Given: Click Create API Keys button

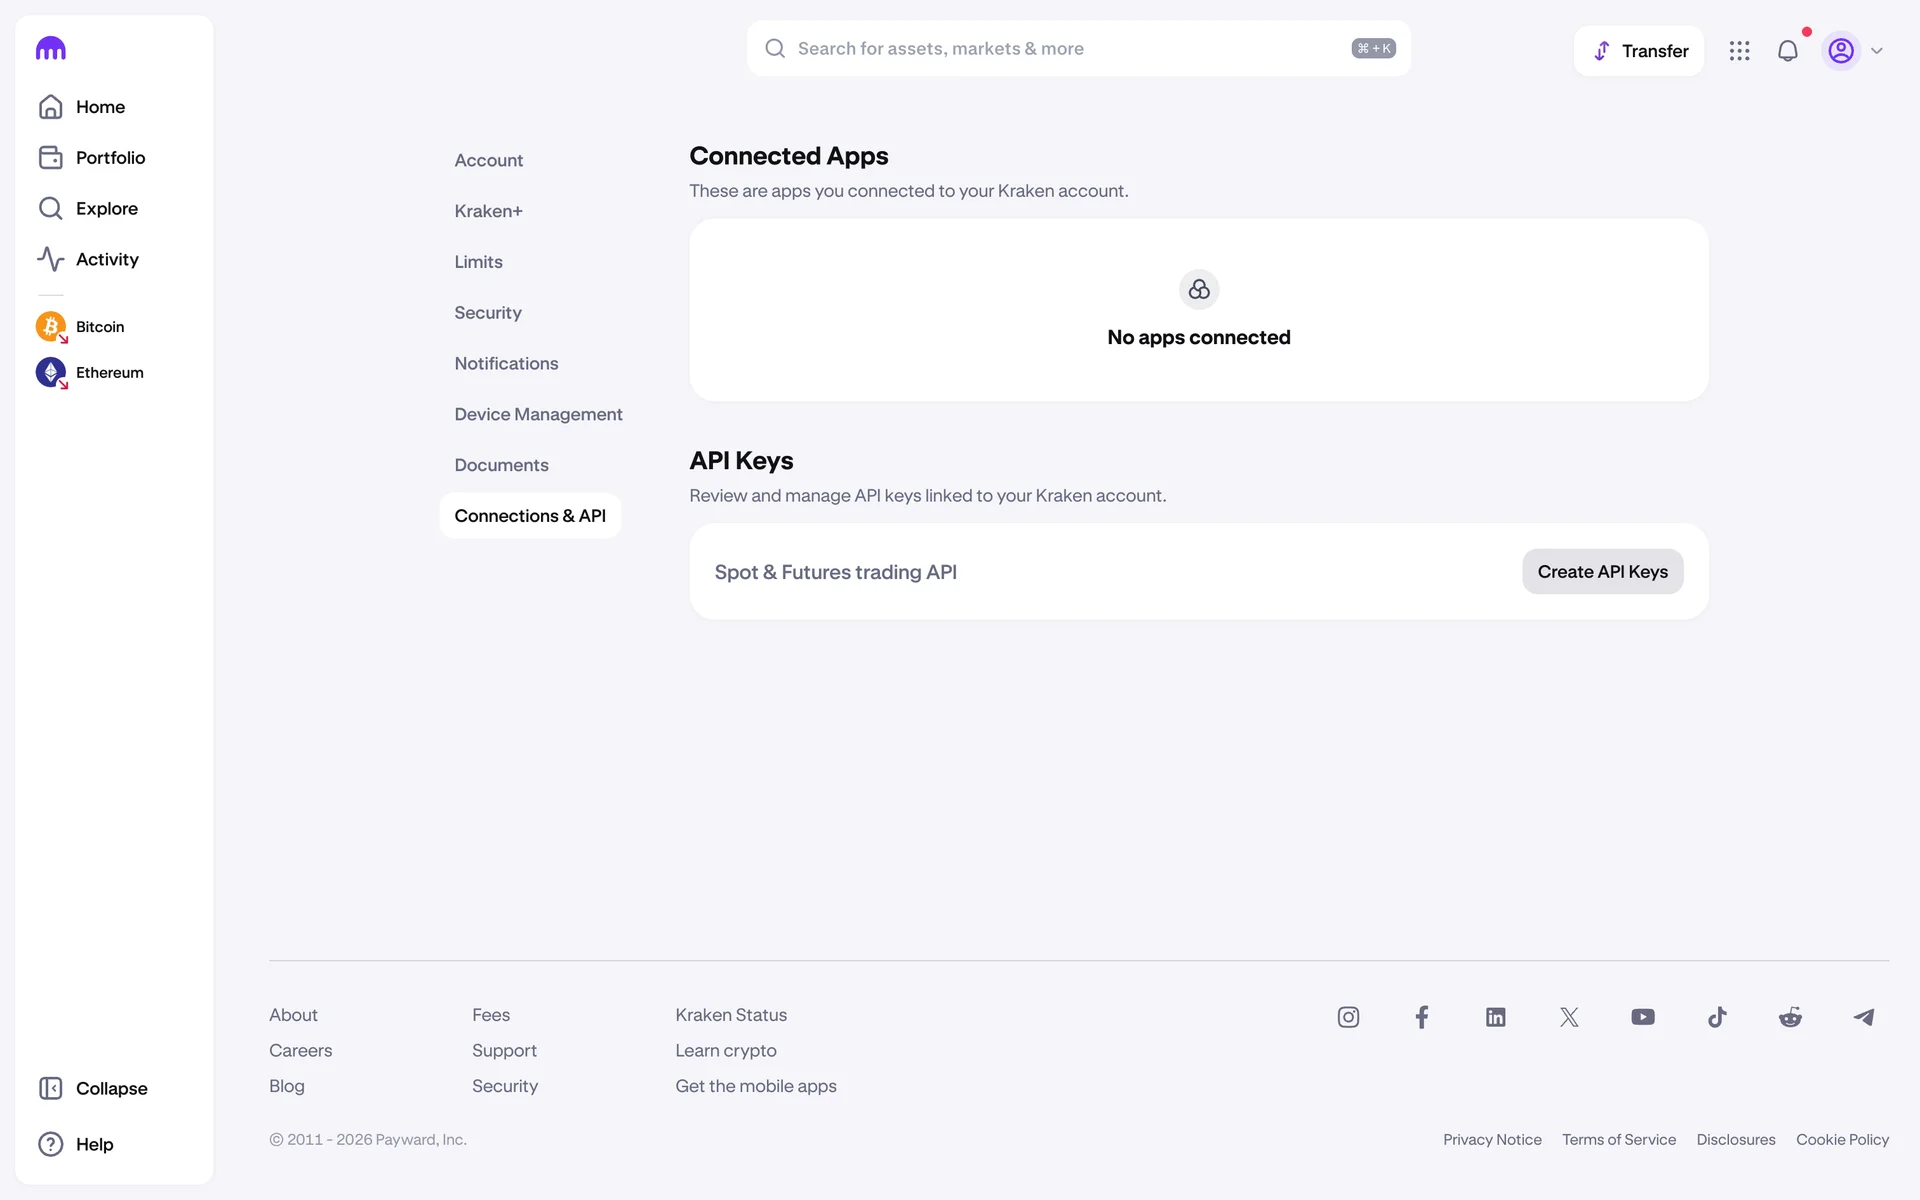Looking at the screenshot, I should click(x=1602, y=572).
